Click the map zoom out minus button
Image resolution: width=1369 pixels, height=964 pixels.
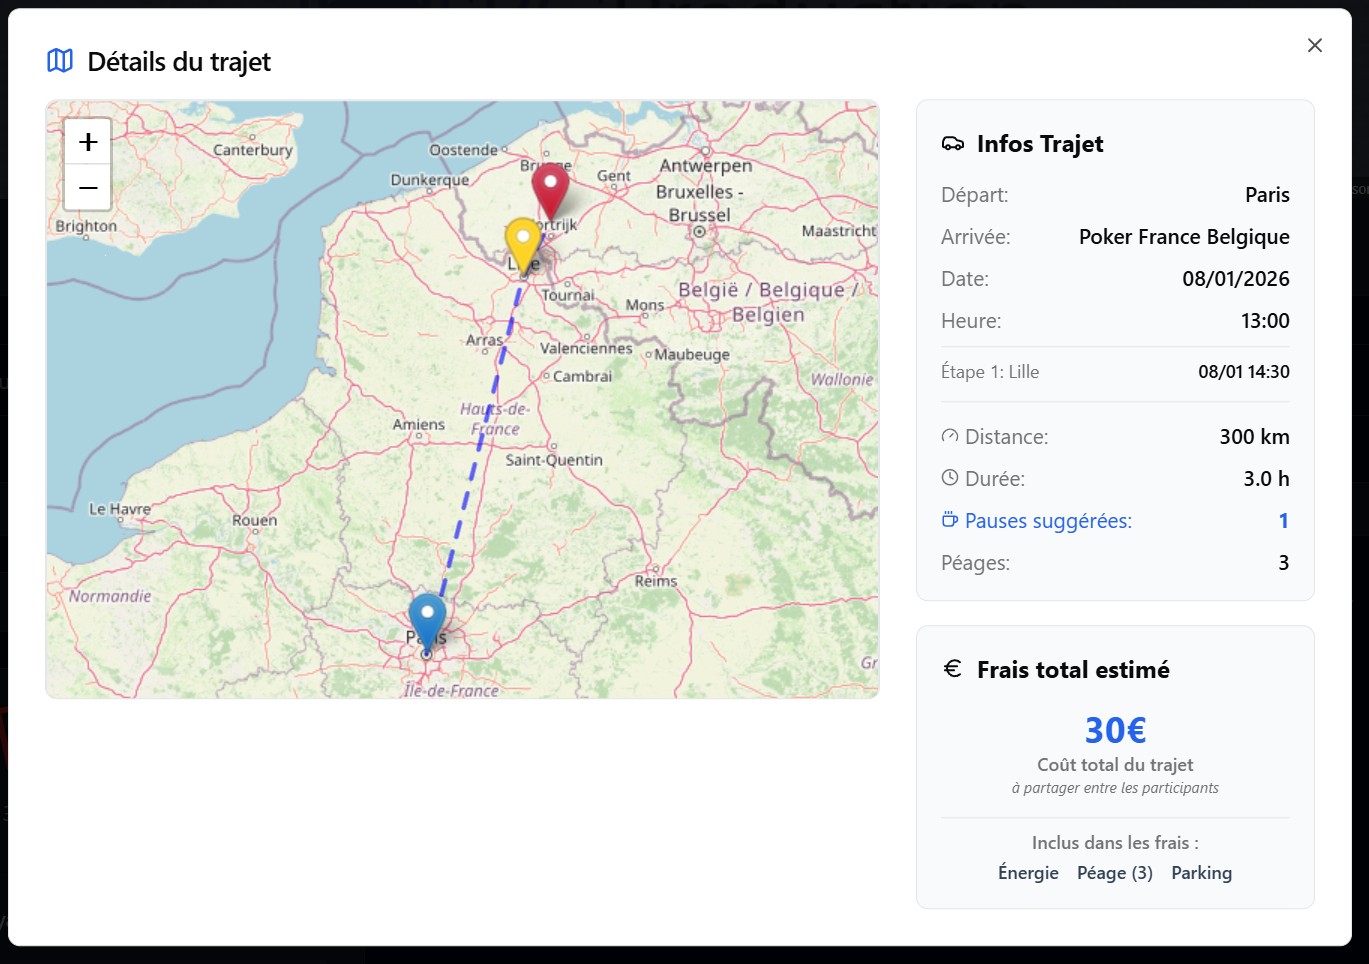(88, 188)
